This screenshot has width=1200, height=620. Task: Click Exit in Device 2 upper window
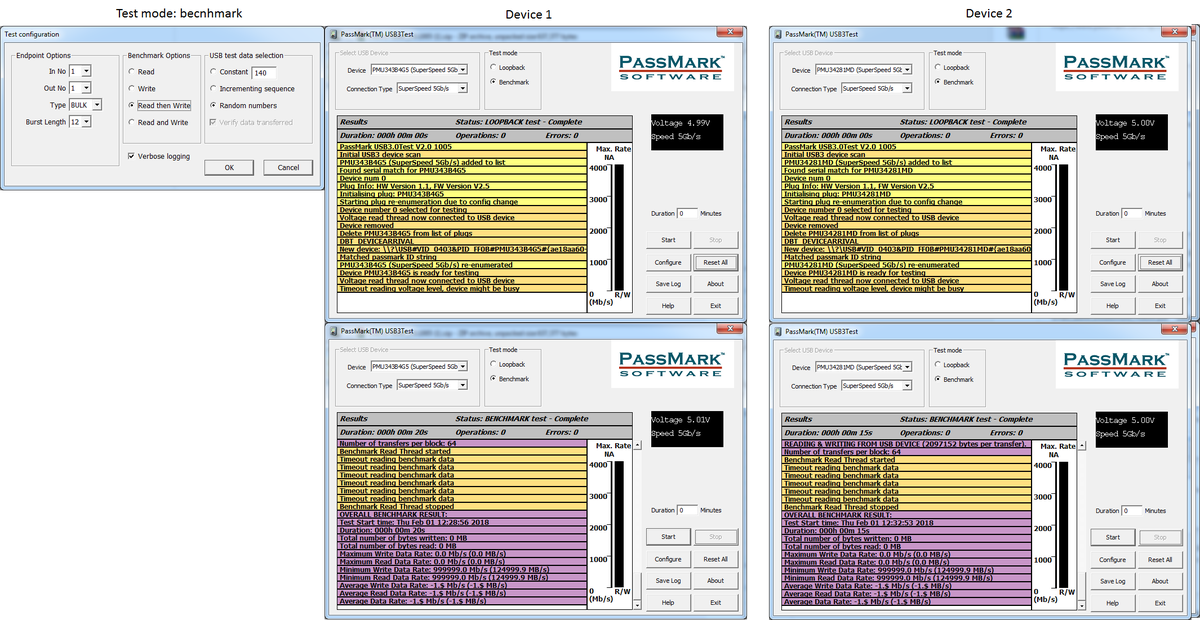[x=1161, y=306]
